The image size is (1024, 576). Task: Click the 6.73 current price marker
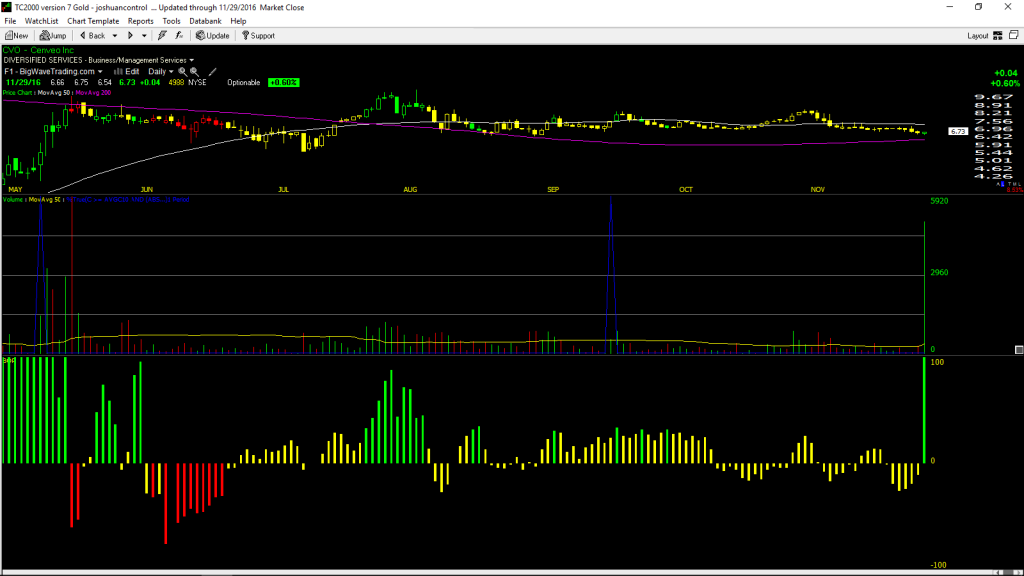958,131
